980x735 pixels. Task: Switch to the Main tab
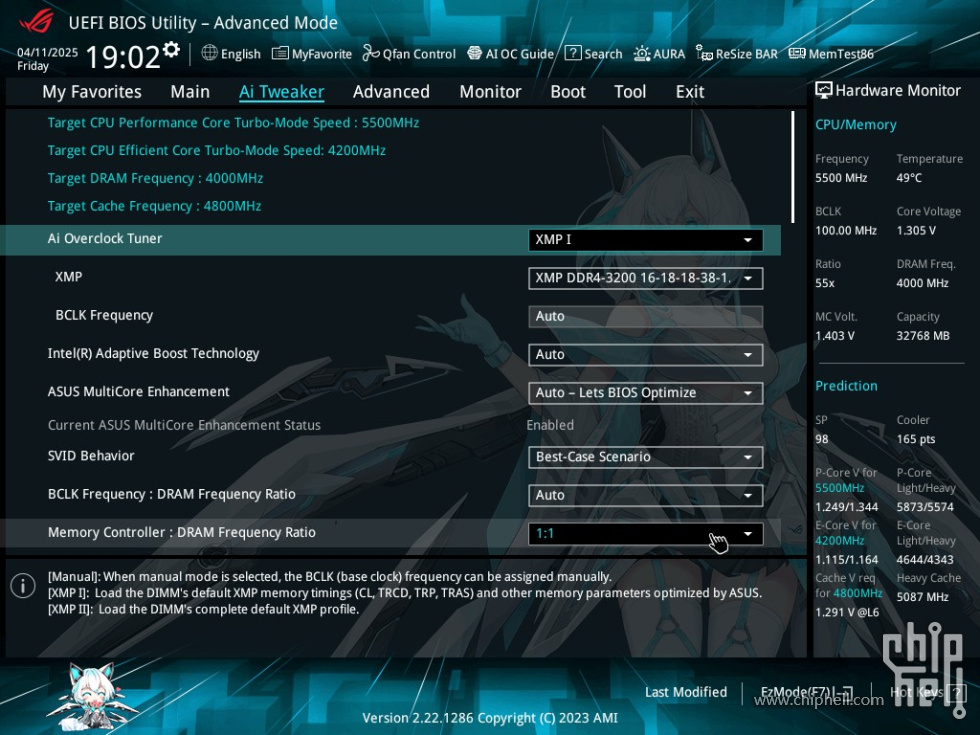tap(190, 92)
